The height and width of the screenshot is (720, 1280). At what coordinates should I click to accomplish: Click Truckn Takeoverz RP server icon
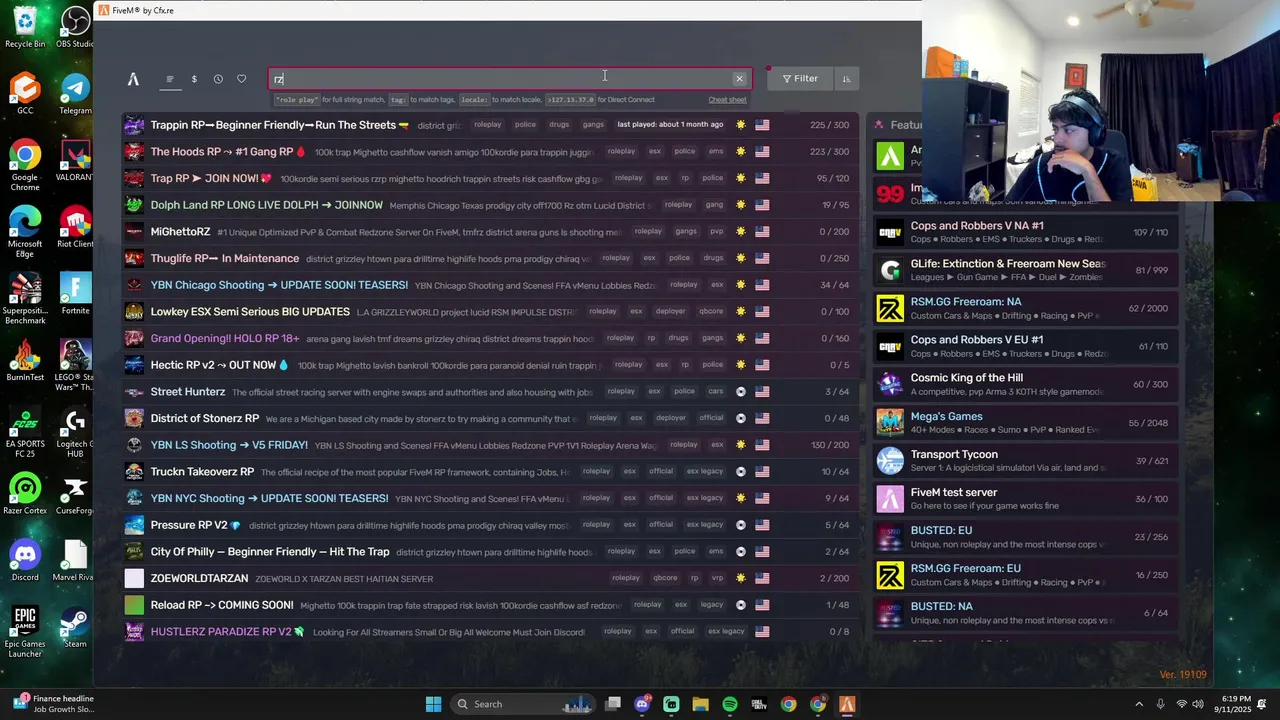coord(134,471)
